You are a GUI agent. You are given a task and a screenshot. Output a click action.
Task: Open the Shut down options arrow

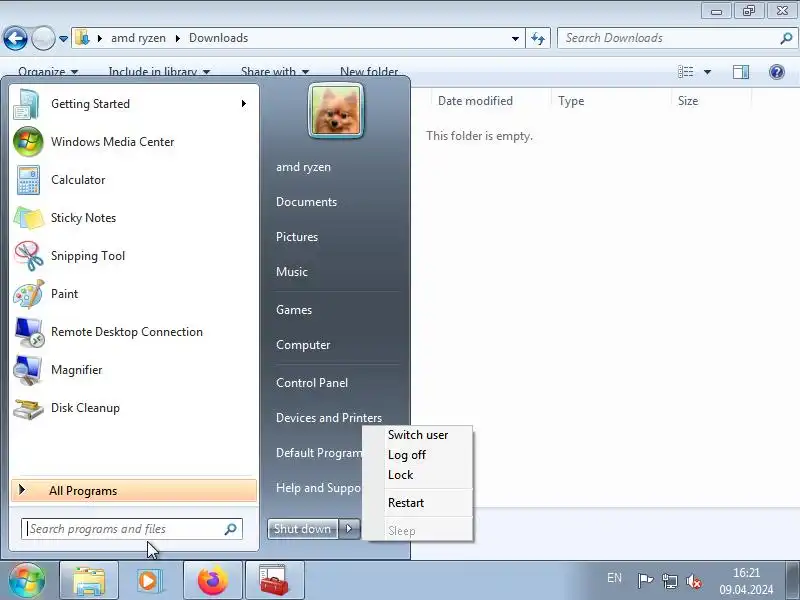tap(349, 529)
